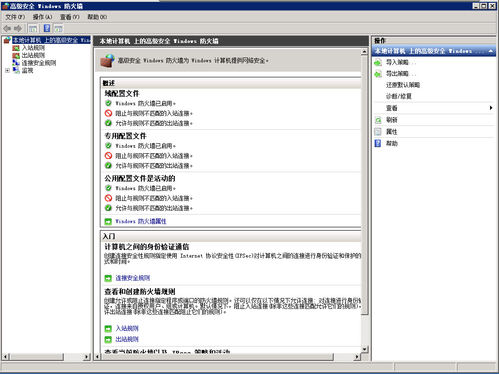Select 入站规则 in the left tree

click(x=33, y=48)
